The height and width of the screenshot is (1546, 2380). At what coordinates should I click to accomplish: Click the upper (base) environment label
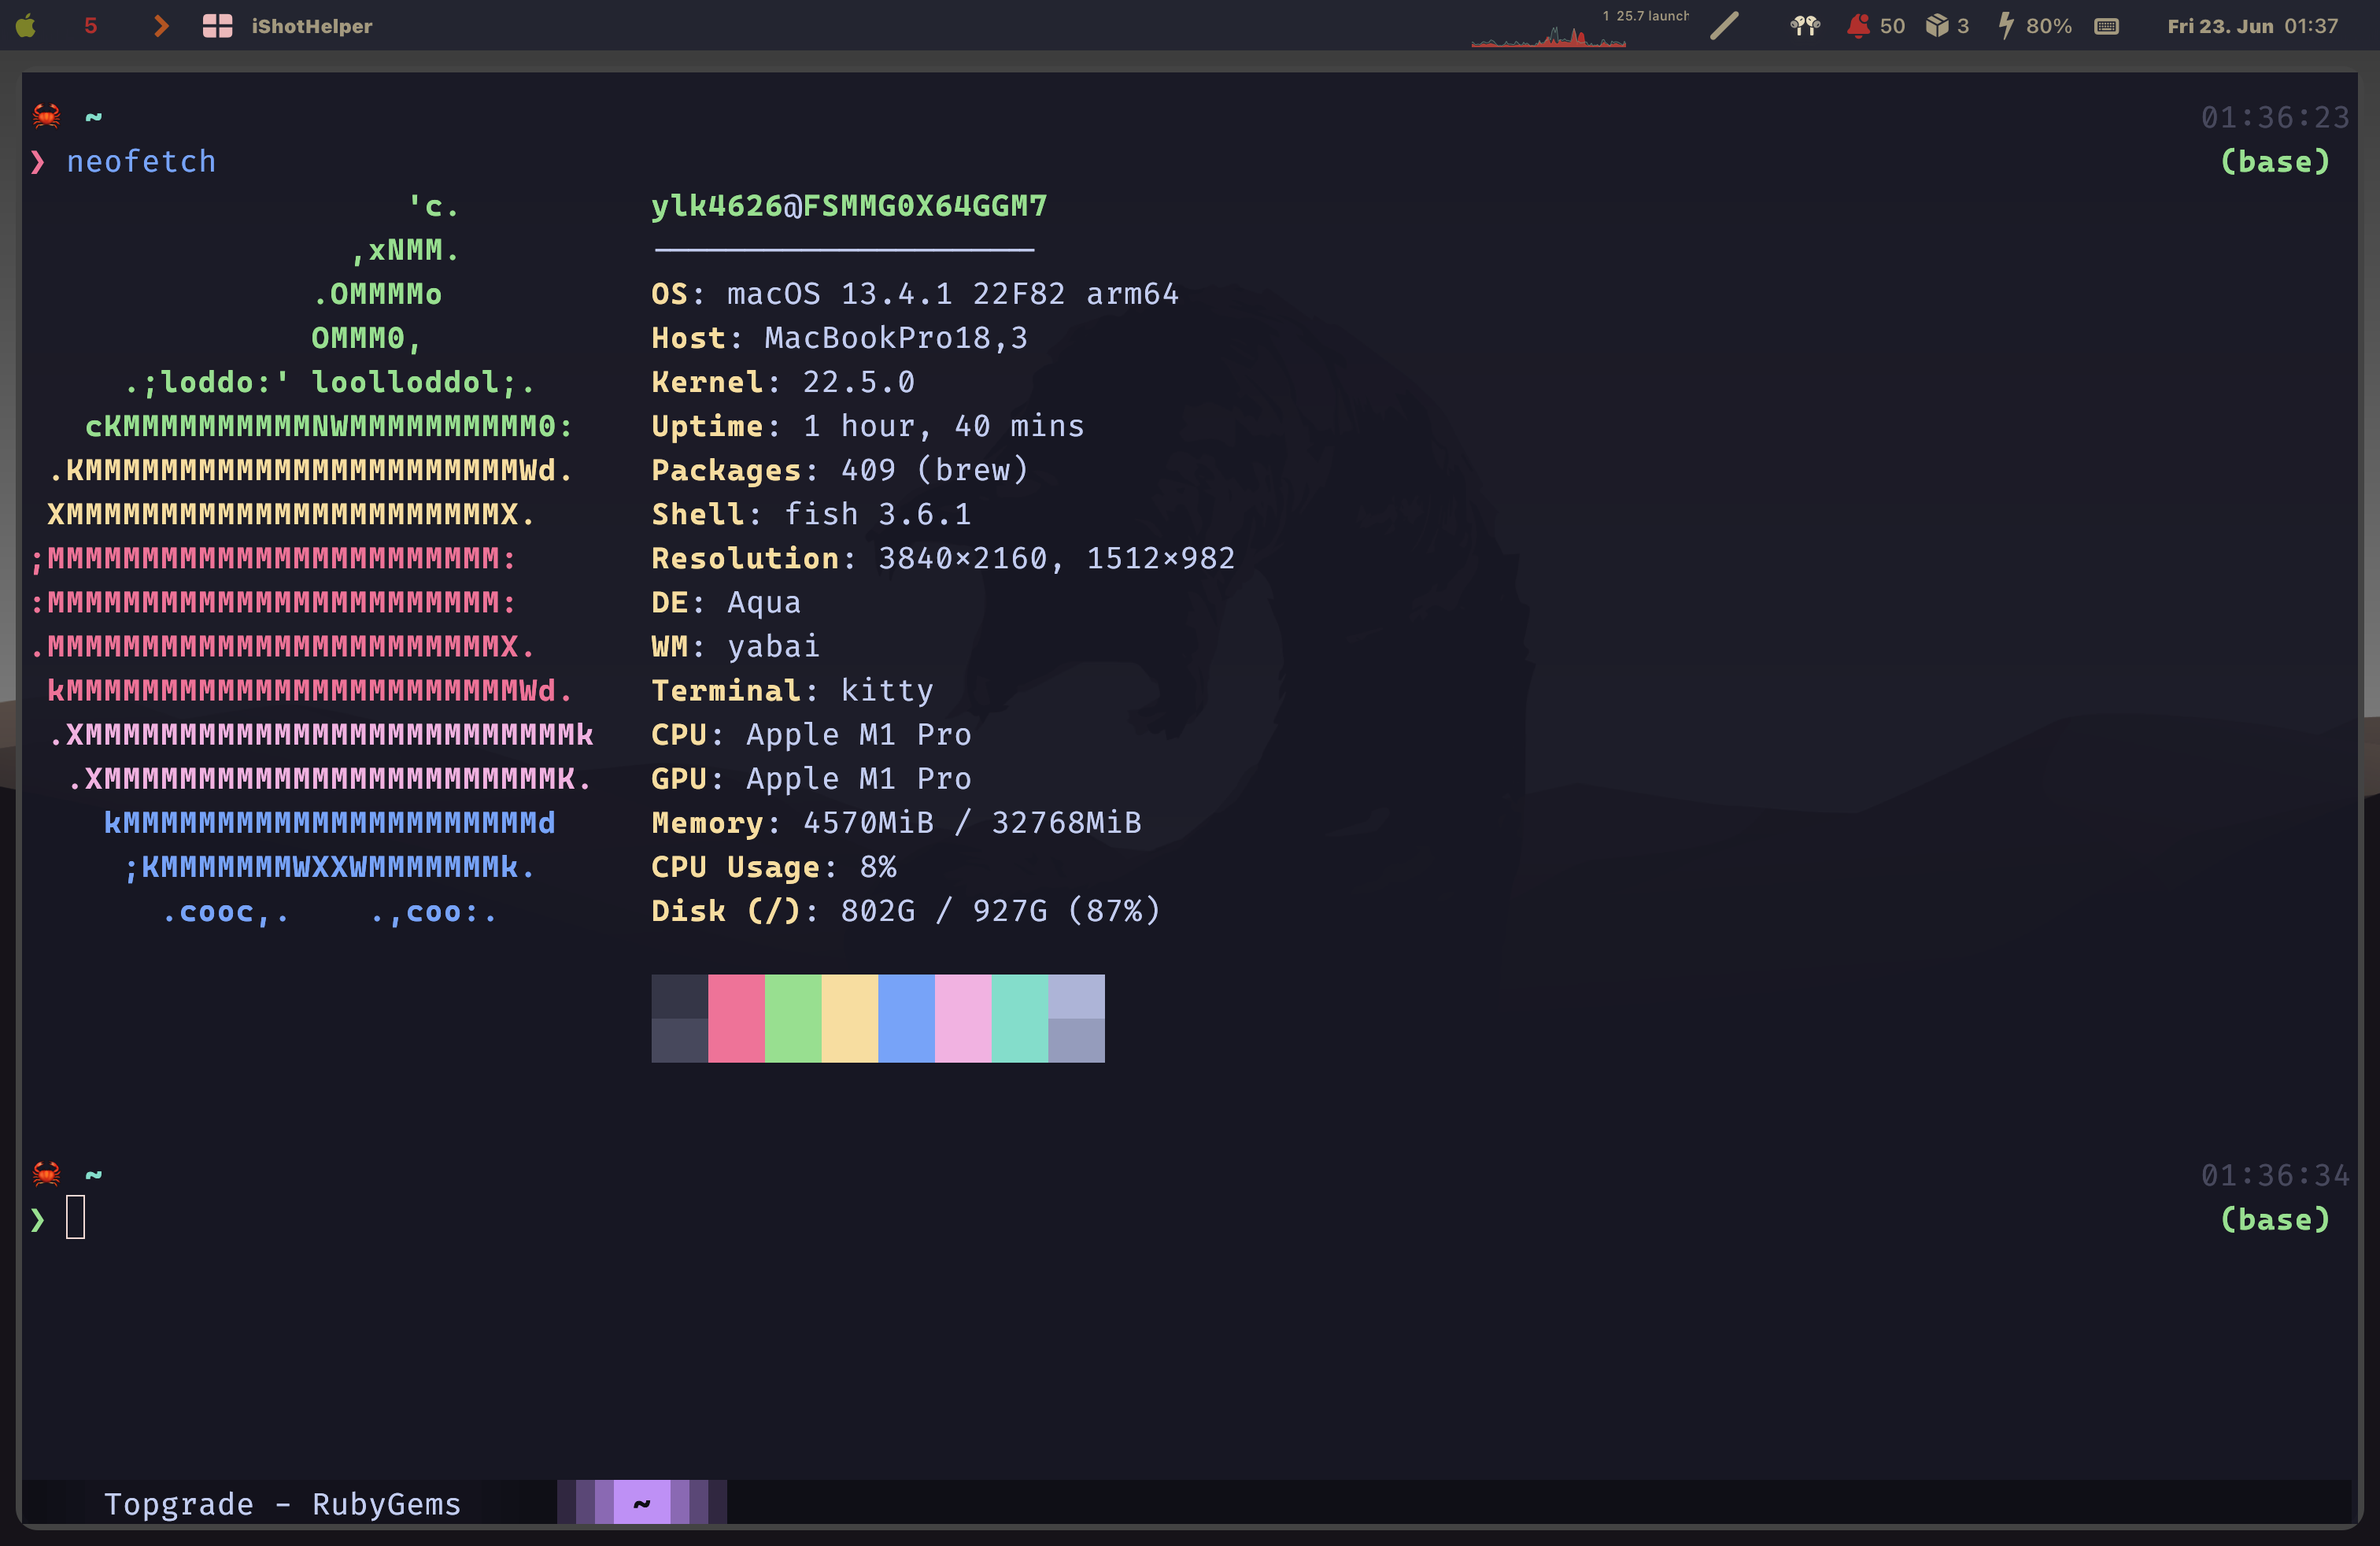pos(2275,162)
